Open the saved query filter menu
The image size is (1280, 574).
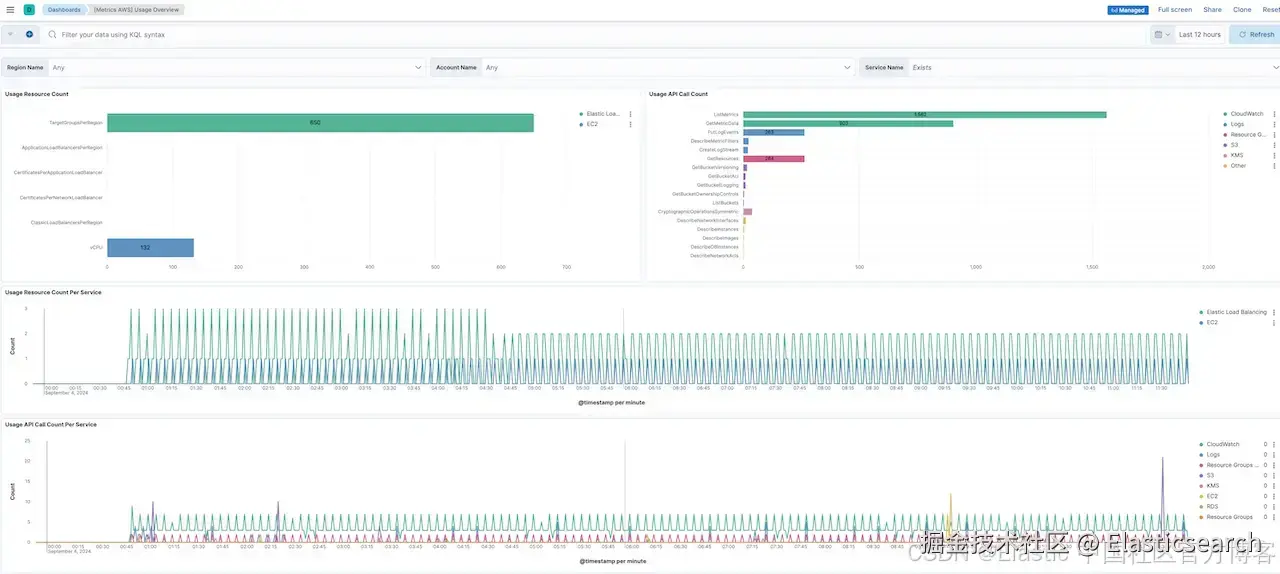[11, 34]
